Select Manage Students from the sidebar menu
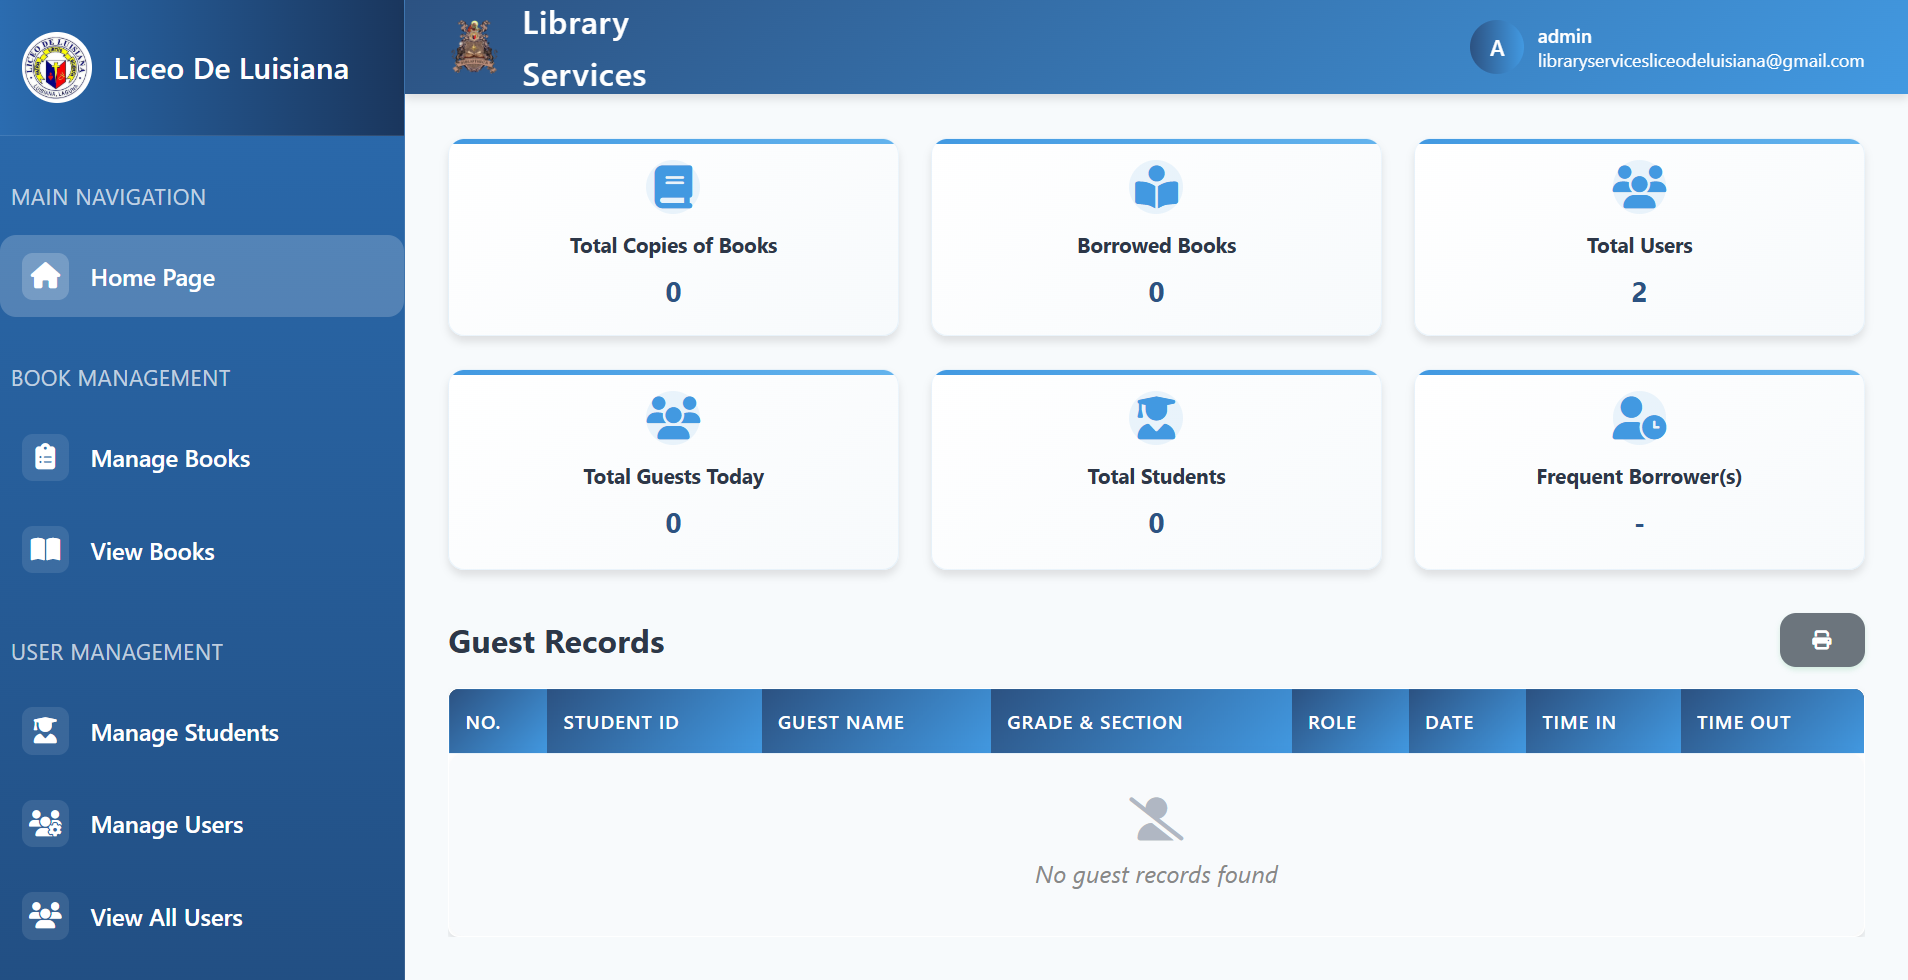1908x980 pixels. click(x=183, y=731)
